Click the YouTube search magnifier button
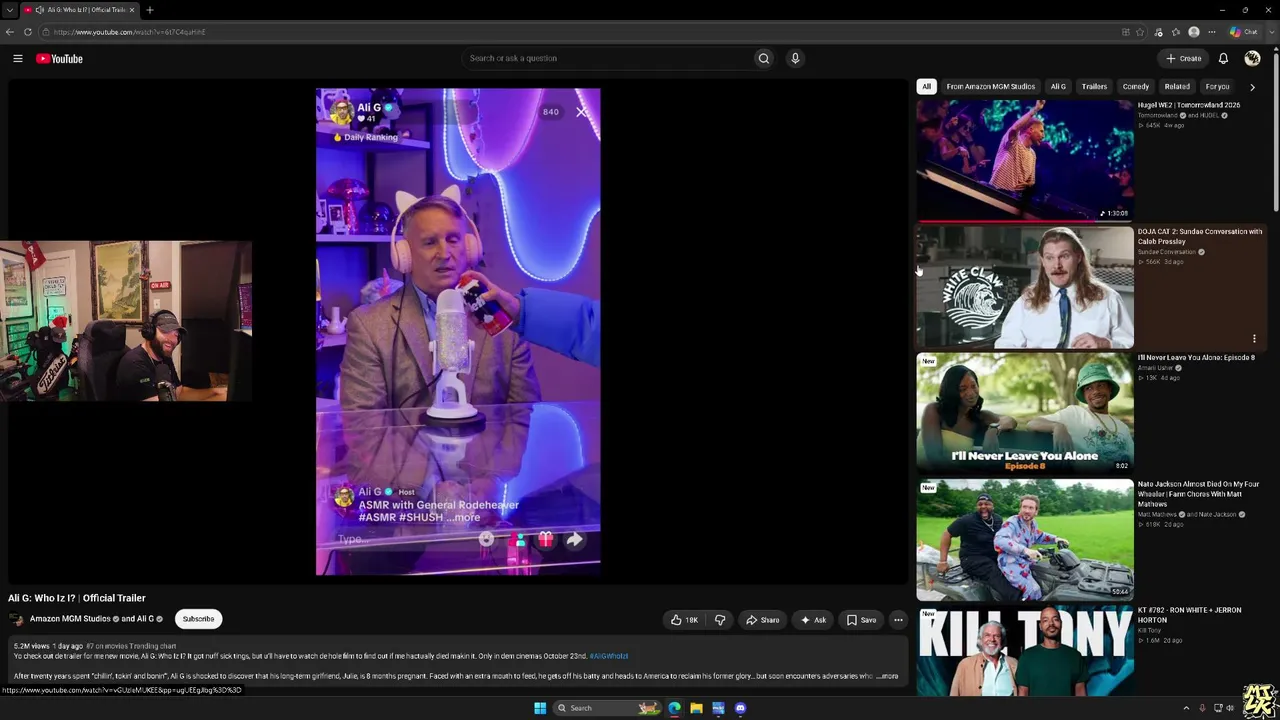1280x720 pixels. (x=764, y=58)
